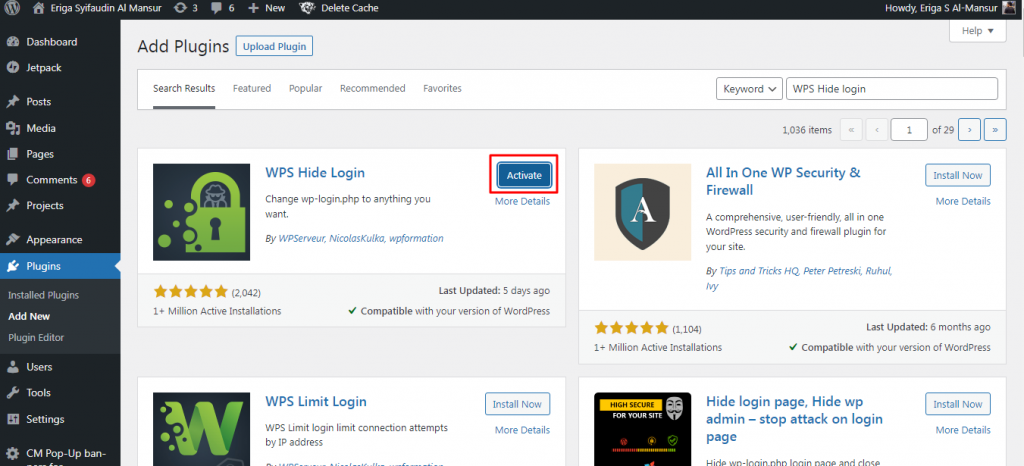Click the Posts pin icon in sidebar

coord(12,102)
